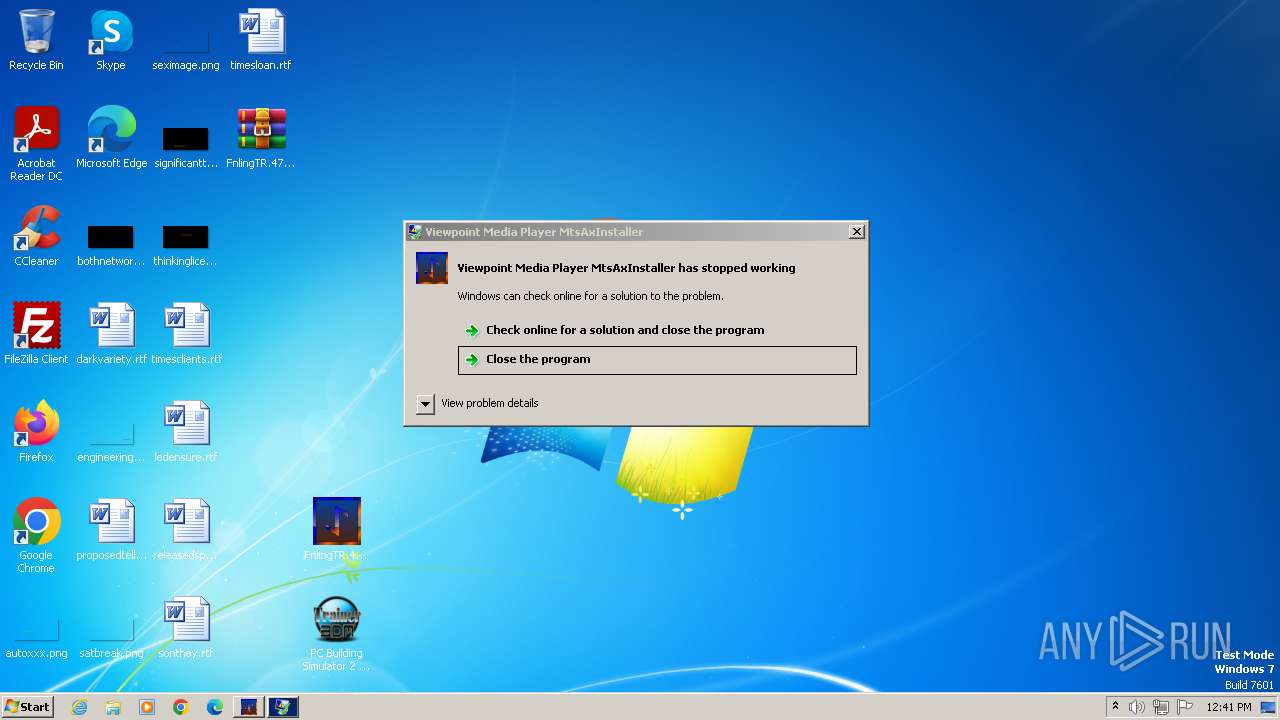The height and width of the screenshot is (720, 1280).
Task: Select sonthey.rtf document icon
Action: (x=186, y=628)
